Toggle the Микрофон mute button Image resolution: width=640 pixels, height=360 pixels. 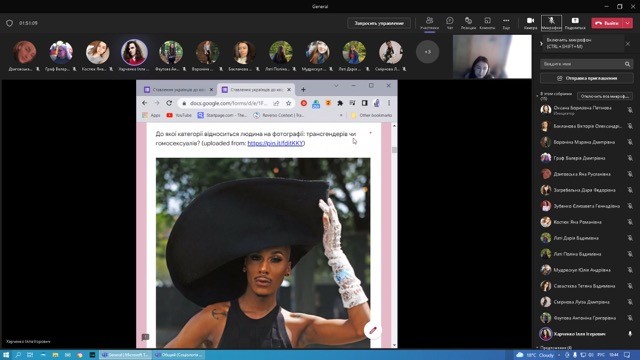point(551,23)
